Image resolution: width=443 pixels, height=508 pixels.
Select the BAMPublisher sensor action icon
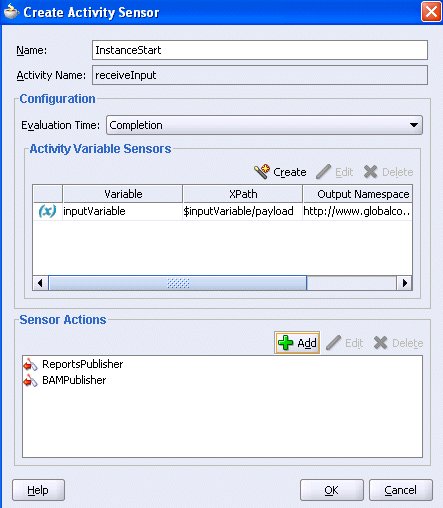30,380
